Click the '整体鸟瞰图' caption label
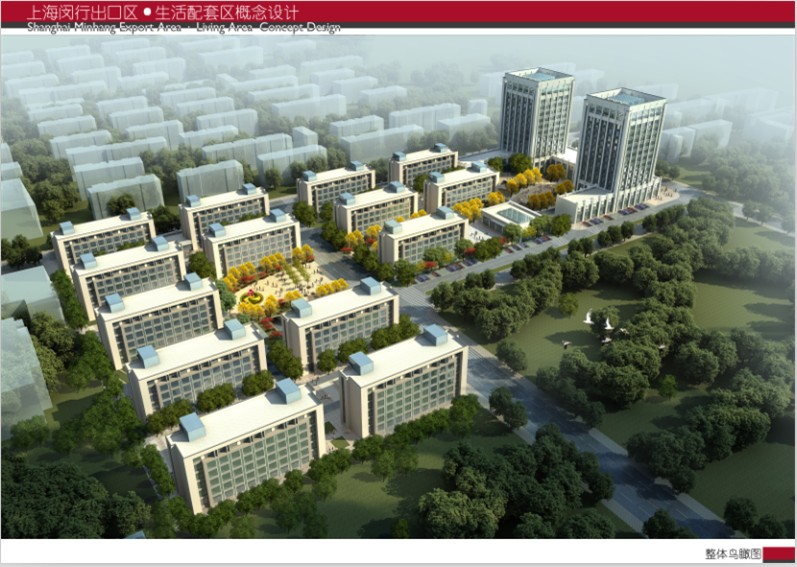This screenshot has width=797, height=567. coord(734,553)
